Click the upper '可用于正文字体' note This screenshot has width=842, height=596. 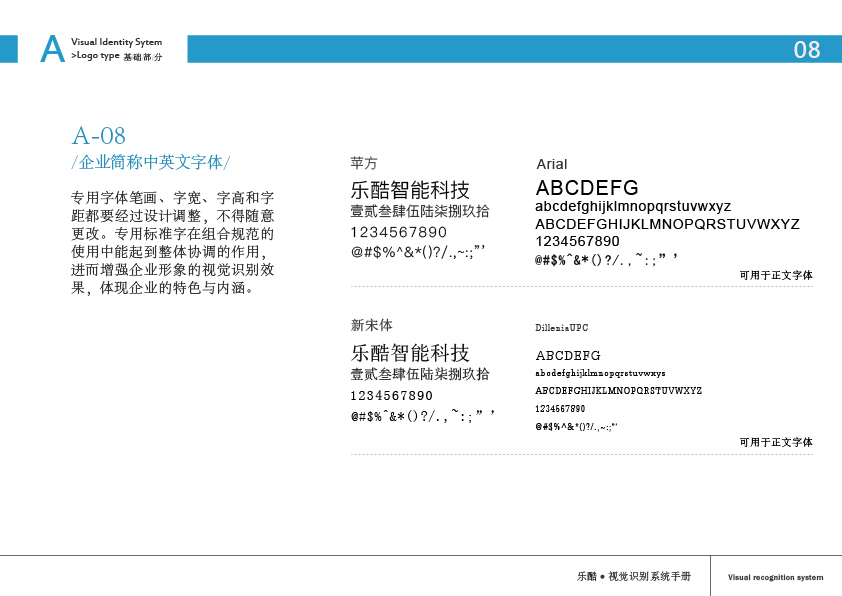pyautogui.click(x=776, y=275)
